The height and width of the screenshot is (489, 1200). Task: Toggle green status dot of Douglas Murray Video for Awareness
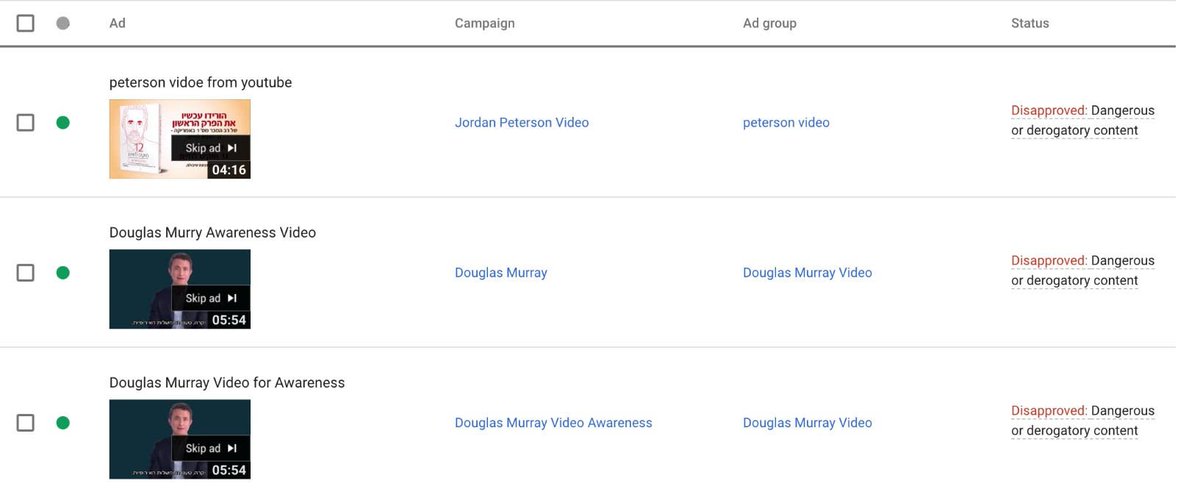pyautogui.click(x=63, y=423)
